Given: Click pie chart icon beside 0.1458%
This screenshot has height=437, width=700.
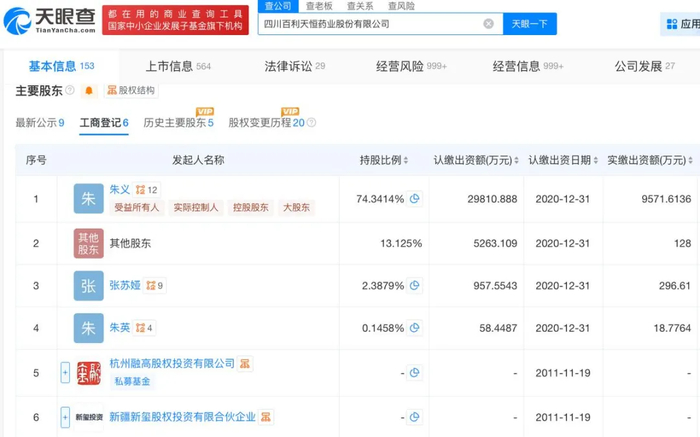Looking at the screenshot, I should tap(415, 327).
